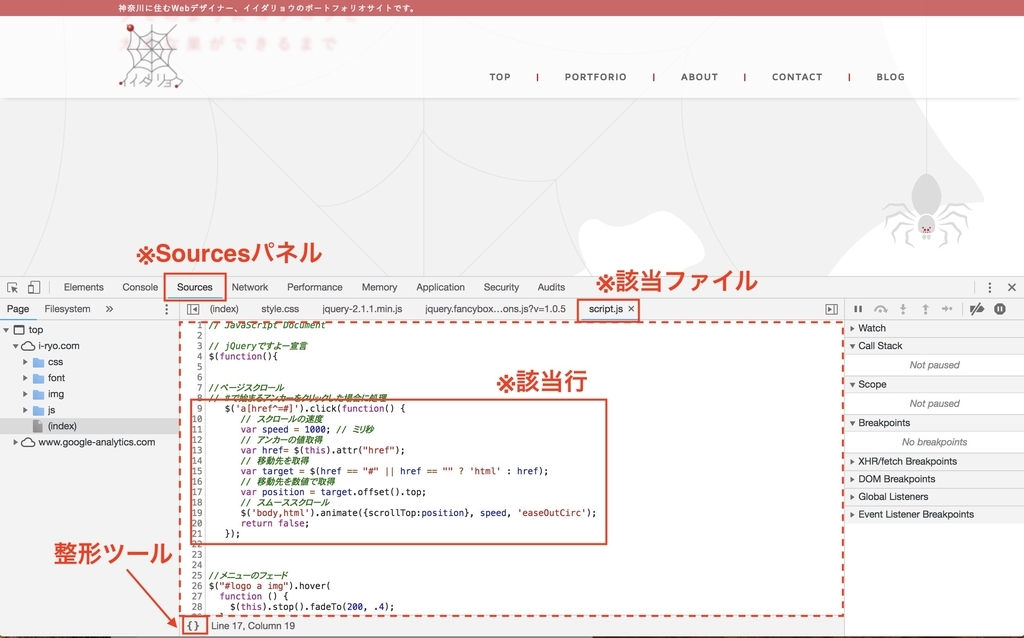The width and height of the screenshot is (1024, 638).
Task: Switch to the style.css file tab
Action: coord(280,309)
